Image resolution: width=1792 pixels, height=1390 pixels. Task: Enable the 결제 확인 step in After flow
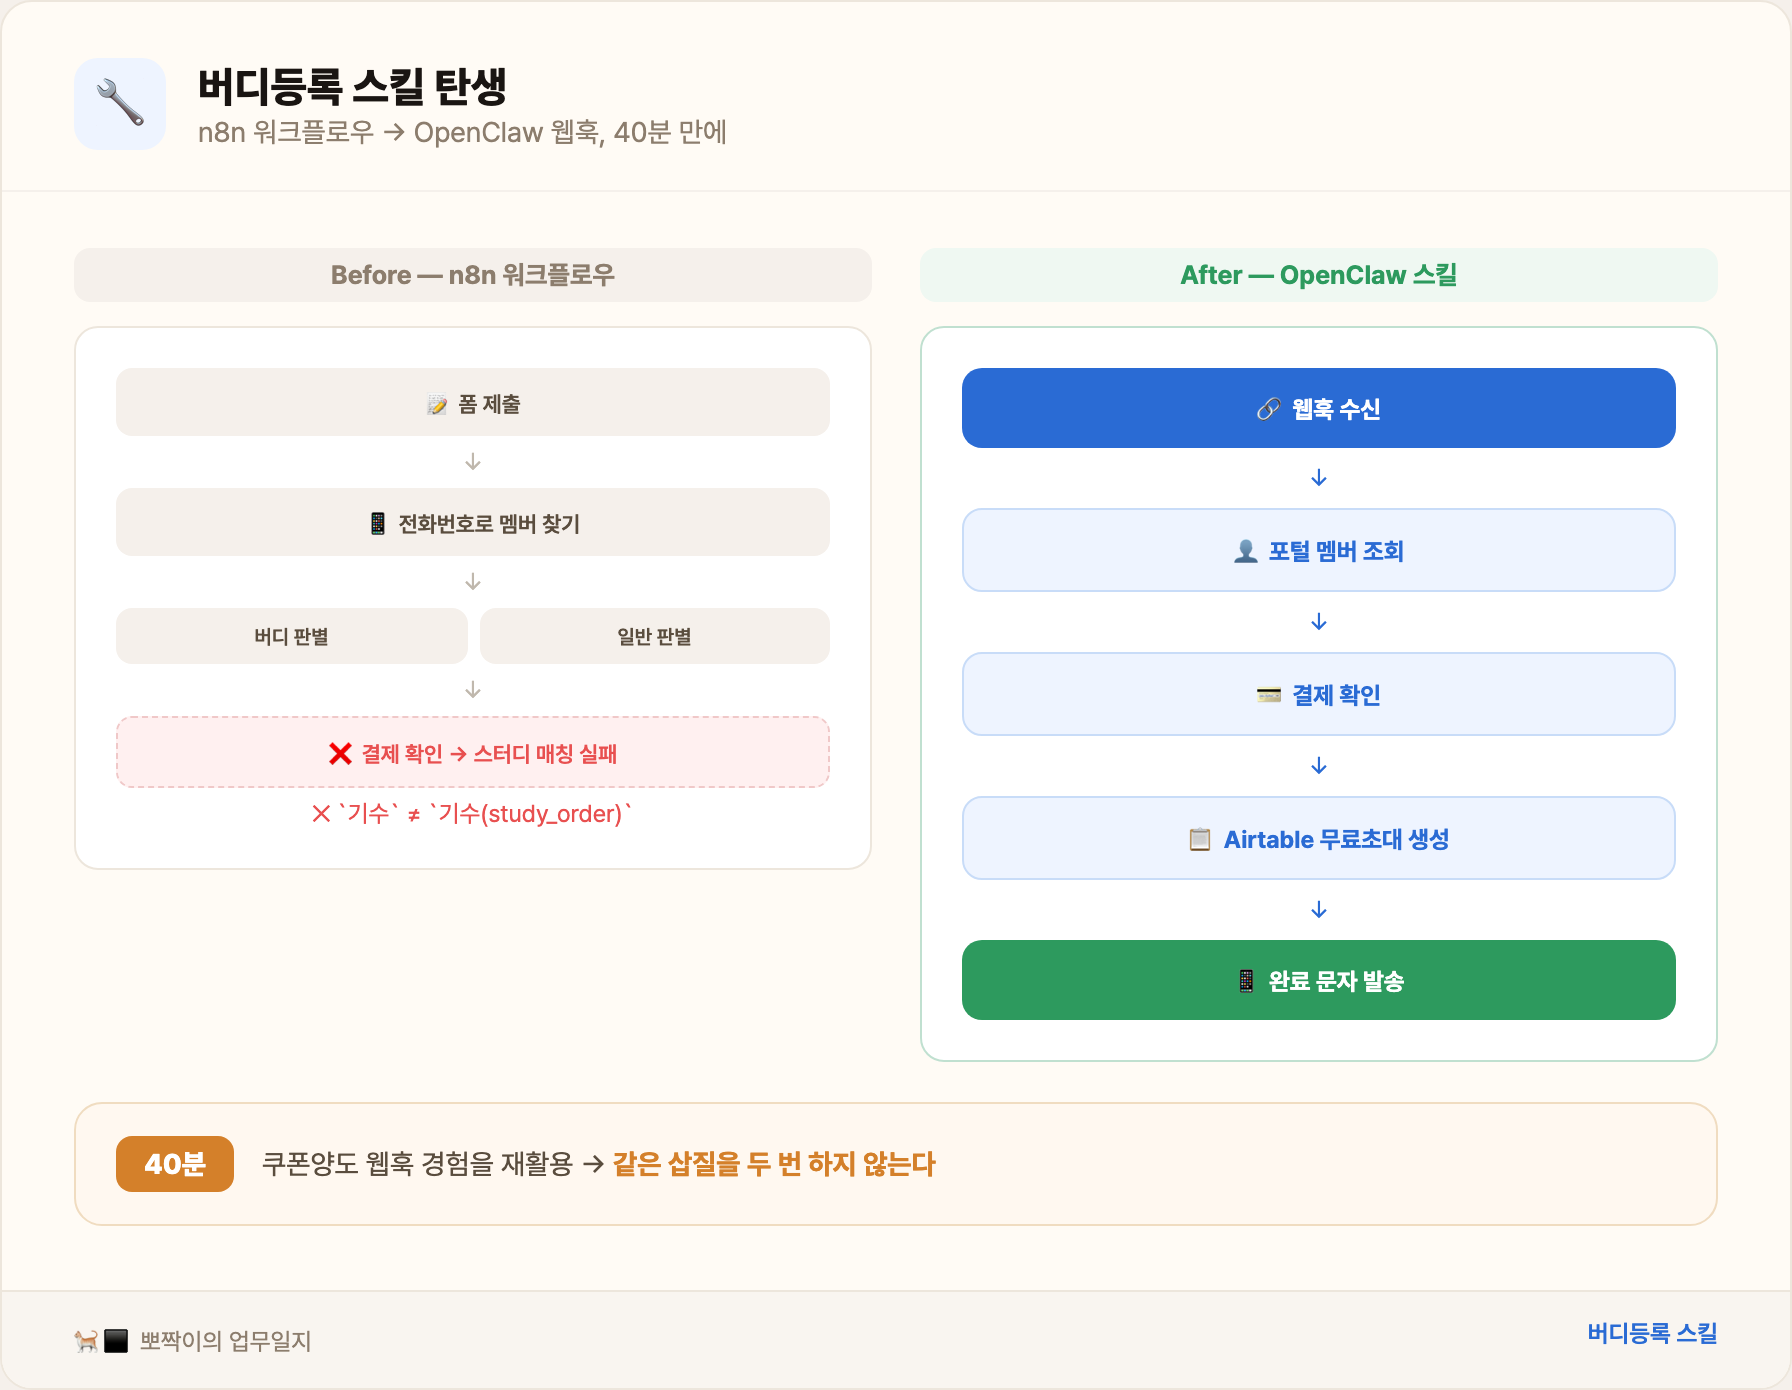click(x=1318, y=694)
